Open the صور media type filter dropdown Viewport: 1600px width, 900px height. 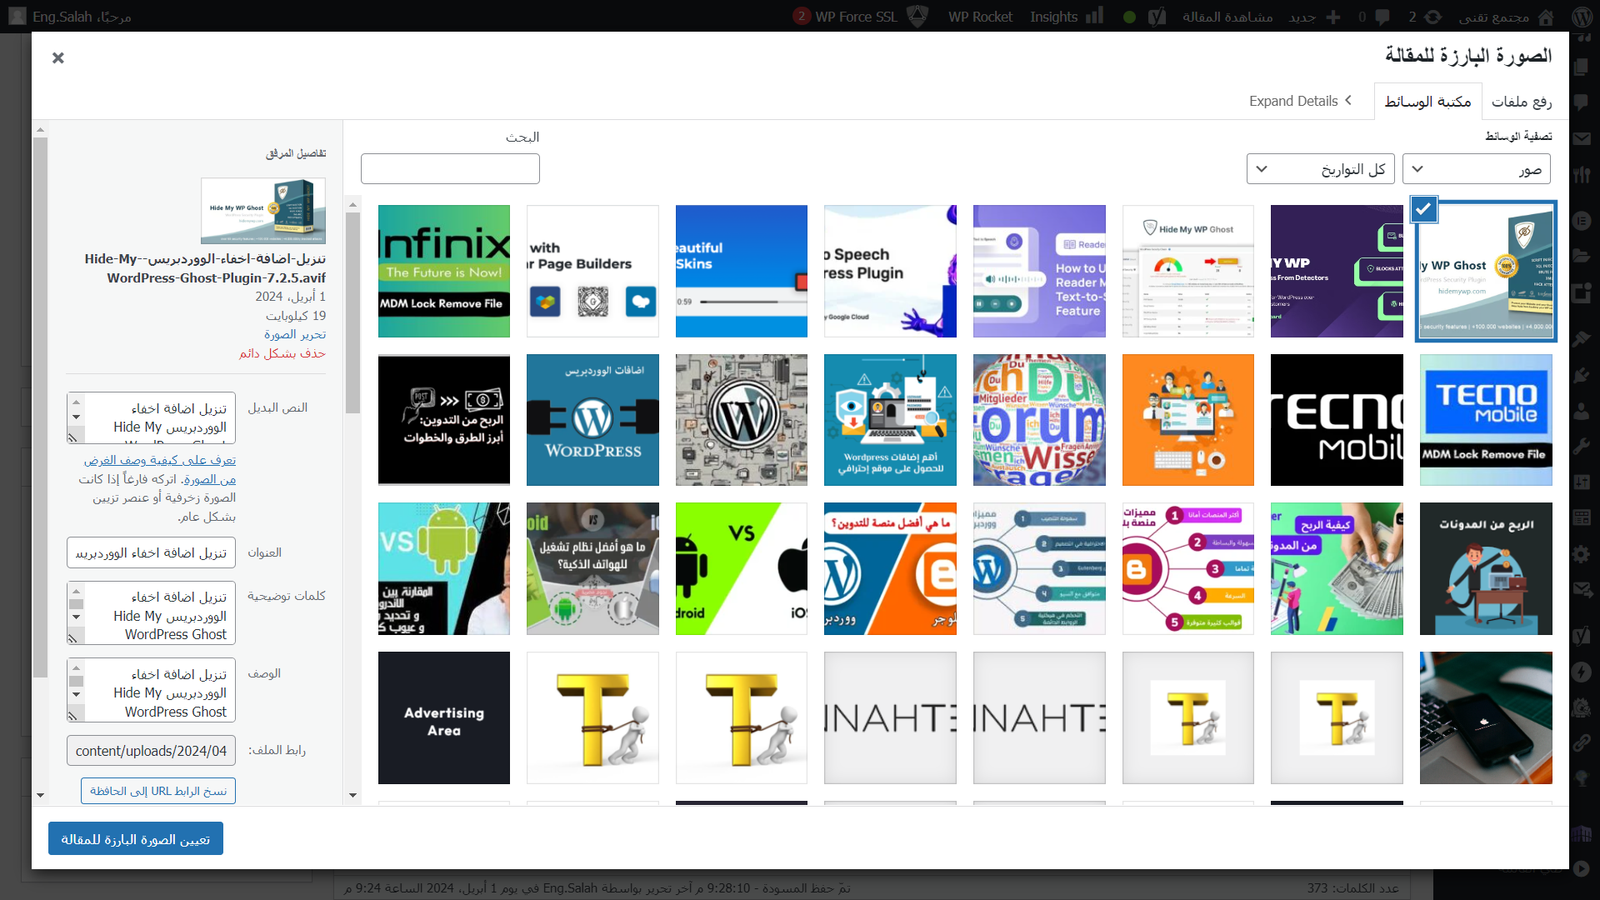(1476, 169)
